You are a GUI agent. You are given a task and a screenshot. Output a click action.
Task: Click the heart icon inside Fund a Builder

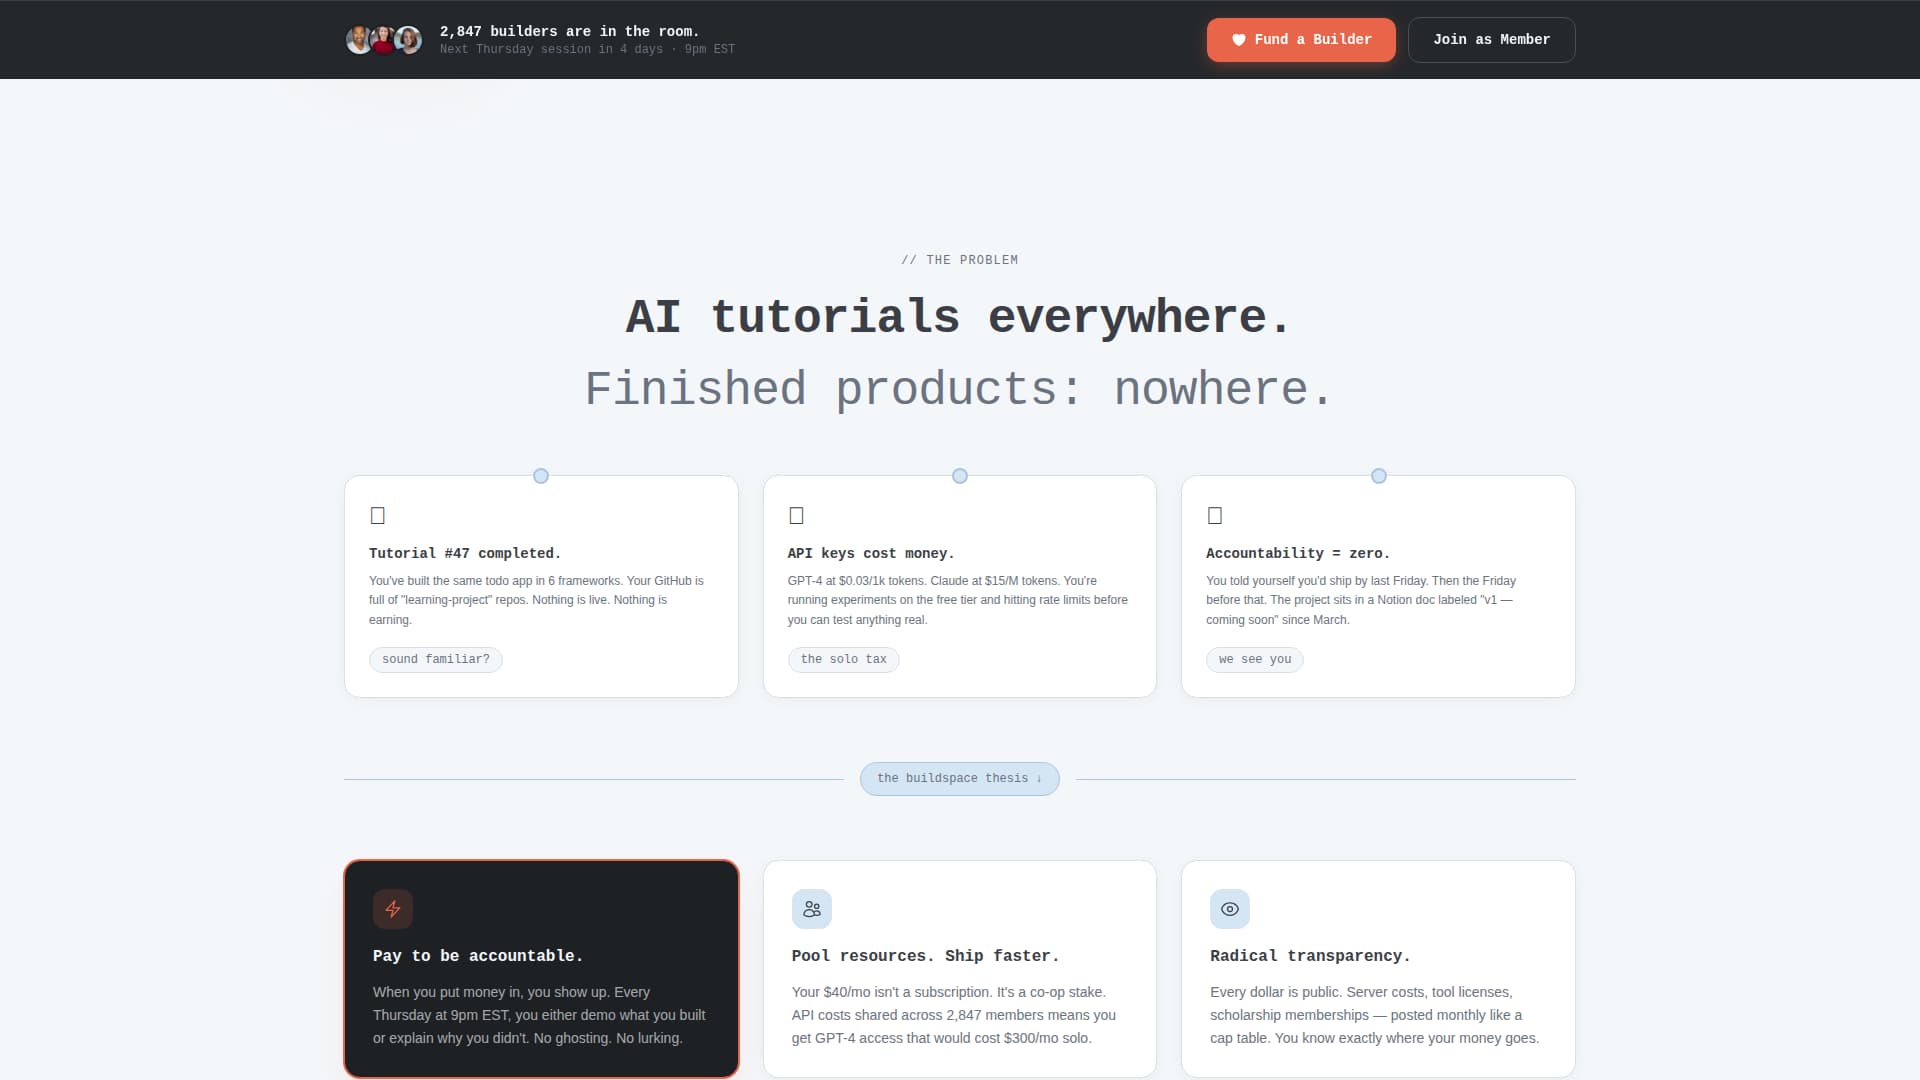pos(1239,40)
